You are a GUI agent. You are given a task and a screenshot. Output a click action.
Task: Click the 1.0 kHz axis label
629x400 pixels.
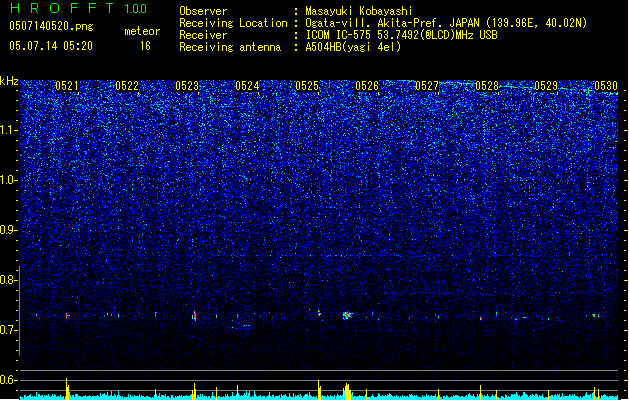coord(9,180)
